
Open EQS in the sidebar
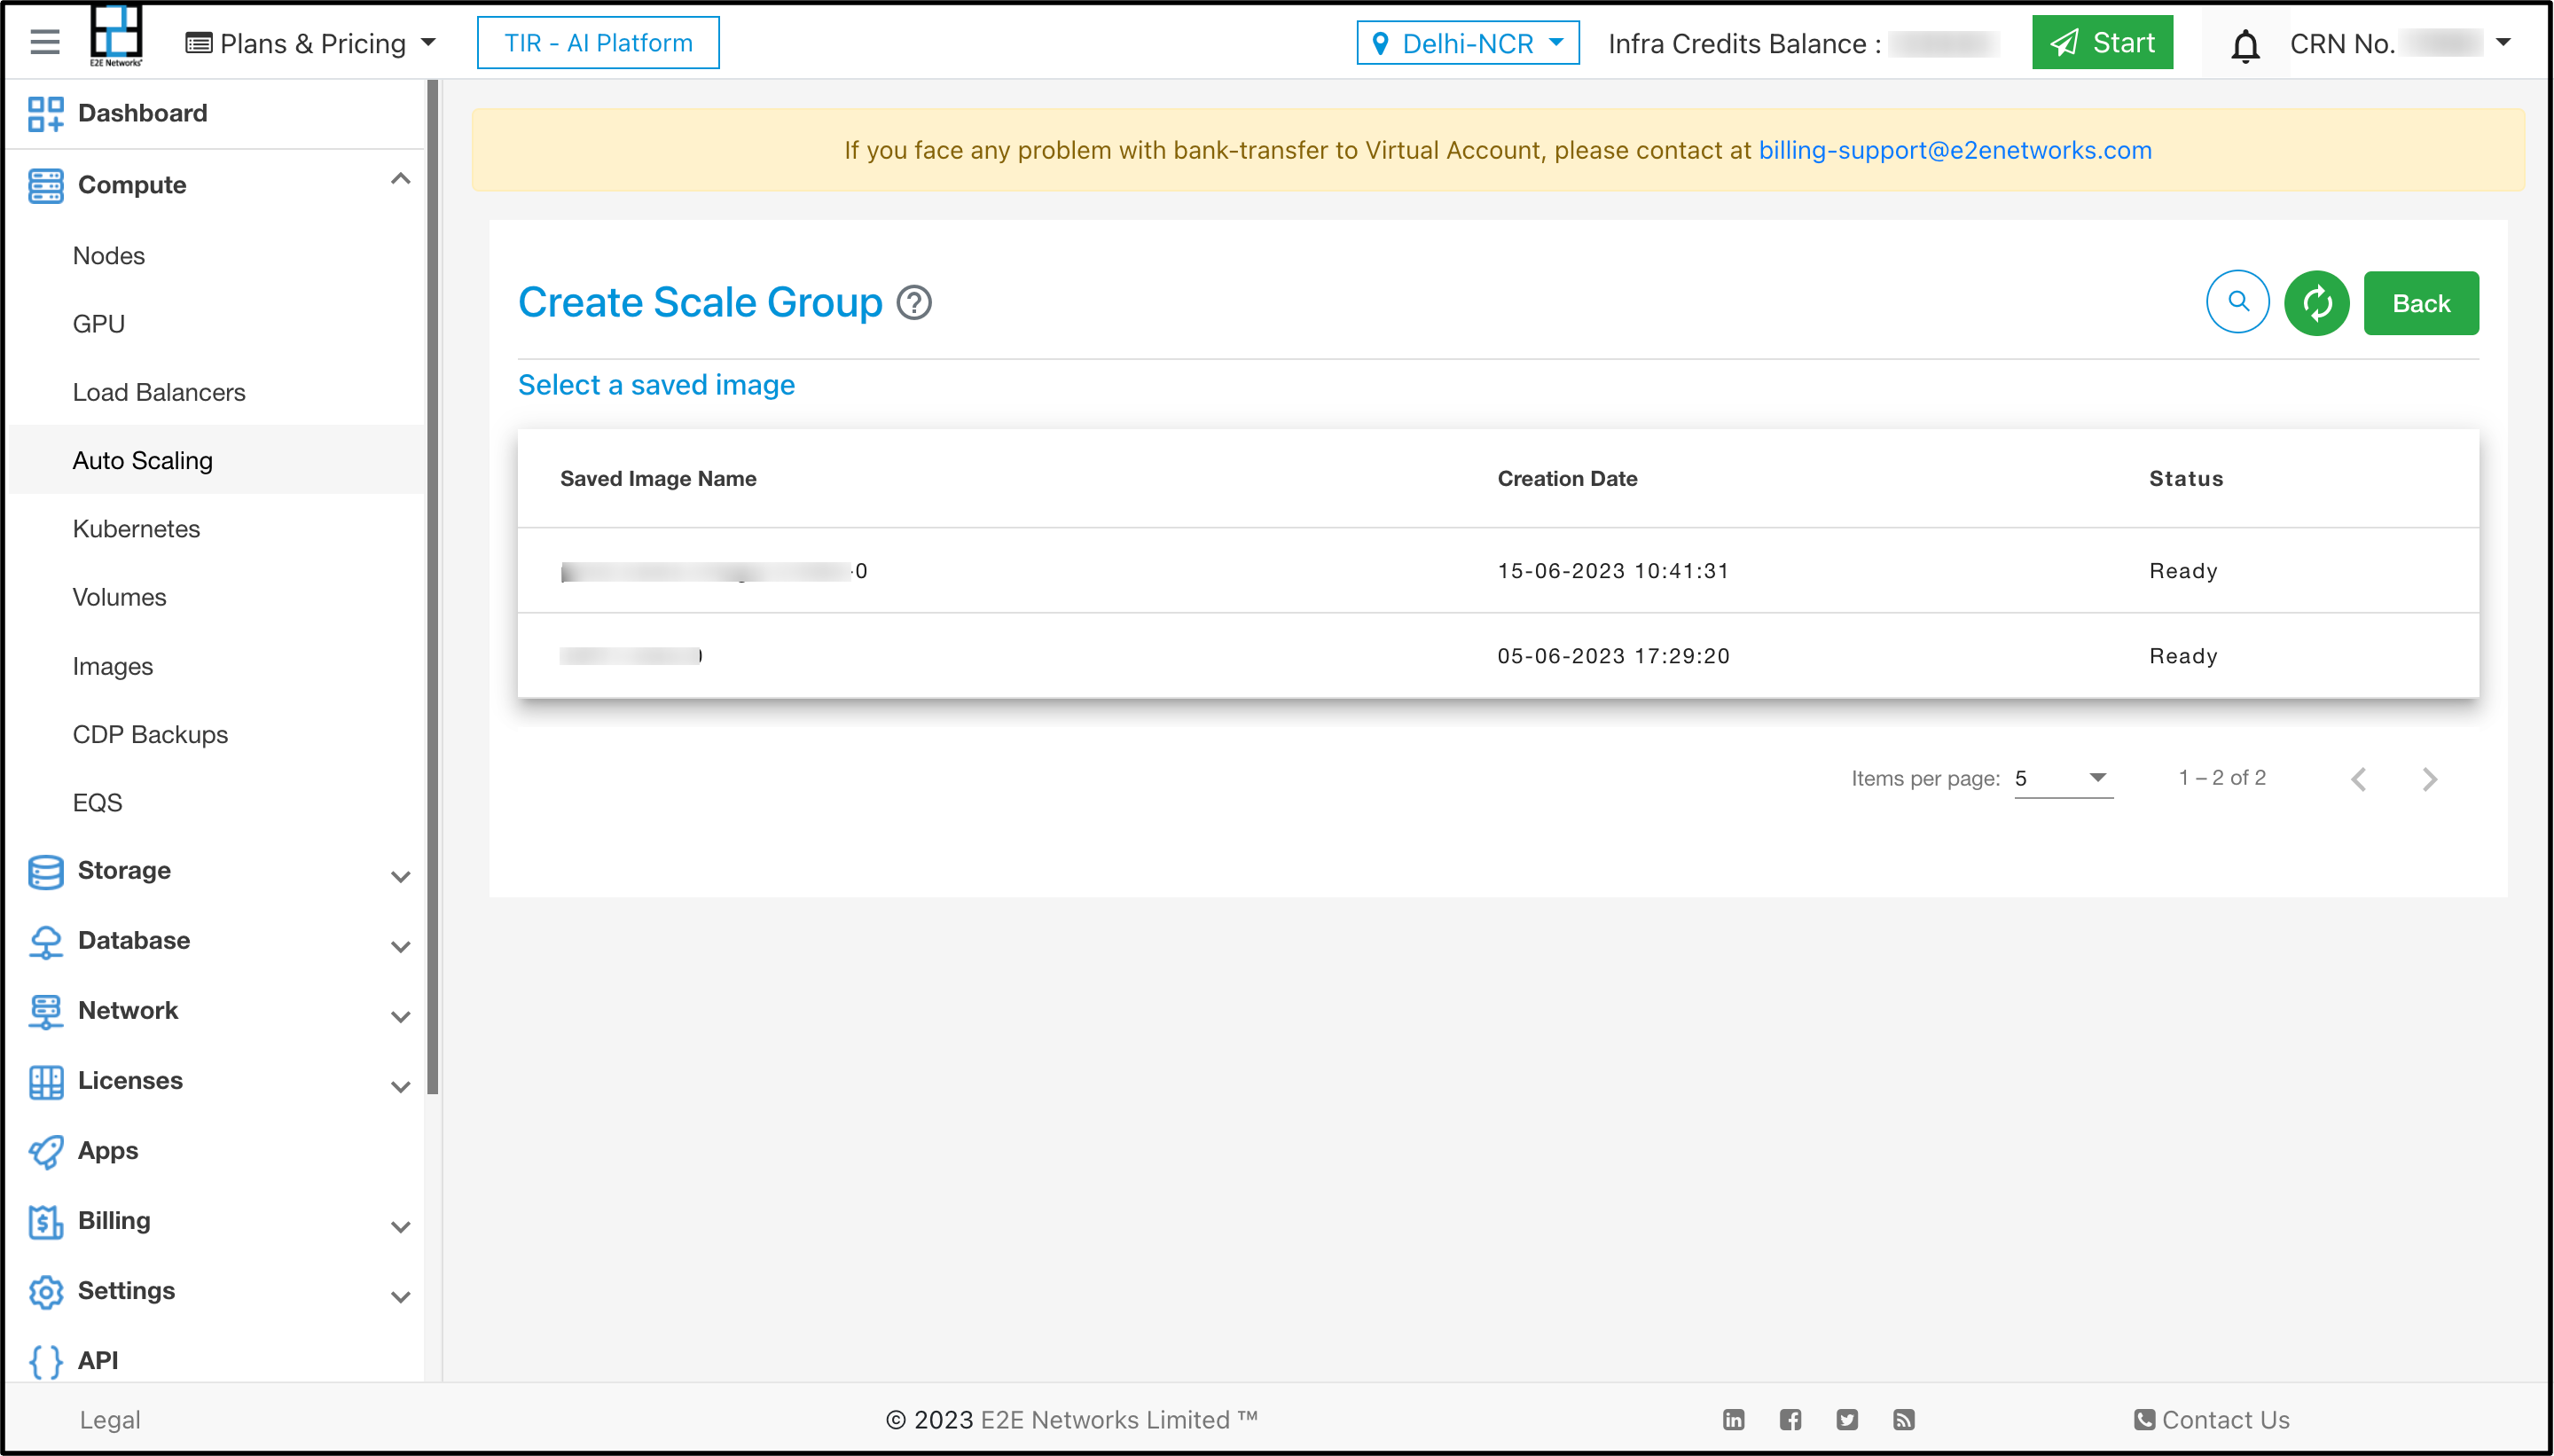click(97, 802)
